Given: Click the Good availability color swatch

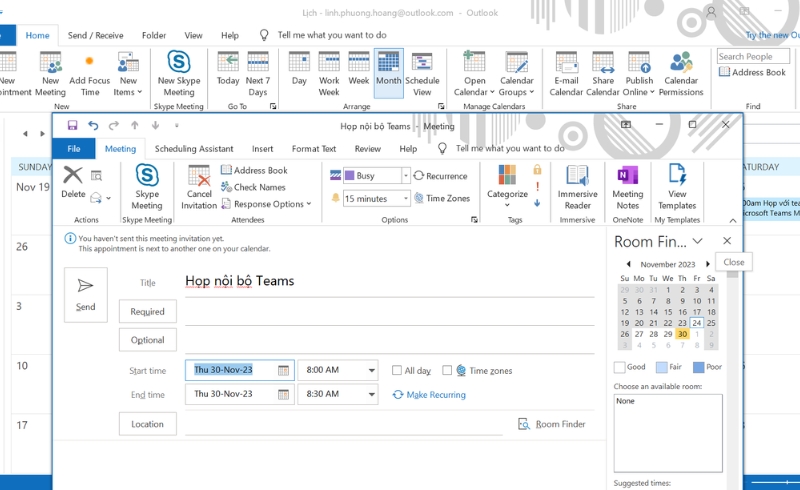Looking at the screenshot, I should tap(619, 367).
